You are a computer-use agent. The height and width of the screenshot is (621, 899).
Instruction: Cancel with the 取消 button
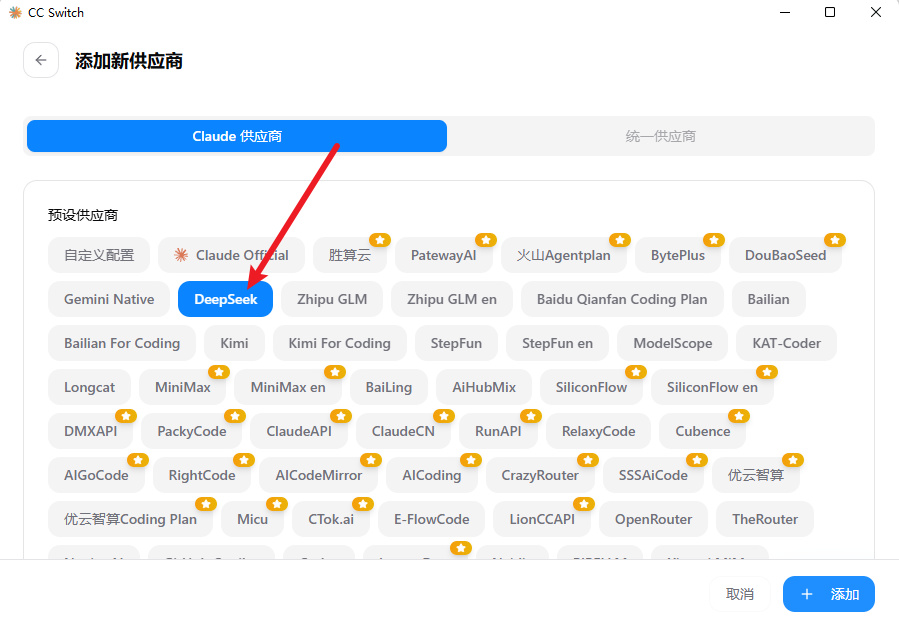(740, 594)
